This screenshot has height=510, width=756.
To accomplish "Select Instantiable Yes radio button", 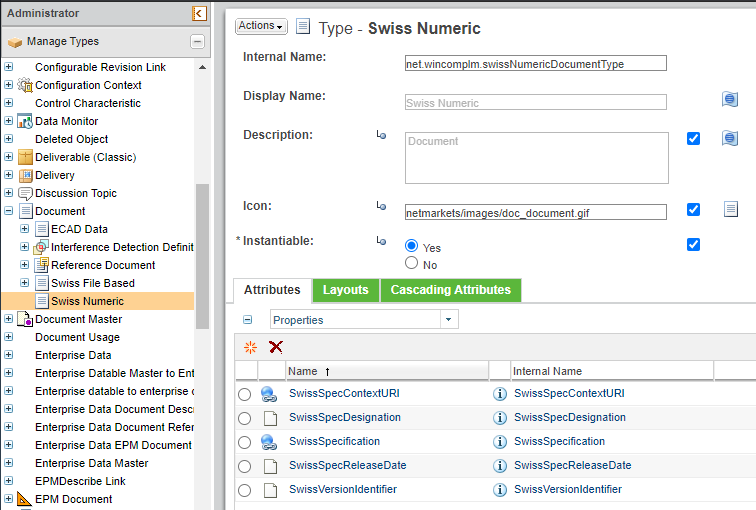I will pyautogui.click(x=411, y=246).
